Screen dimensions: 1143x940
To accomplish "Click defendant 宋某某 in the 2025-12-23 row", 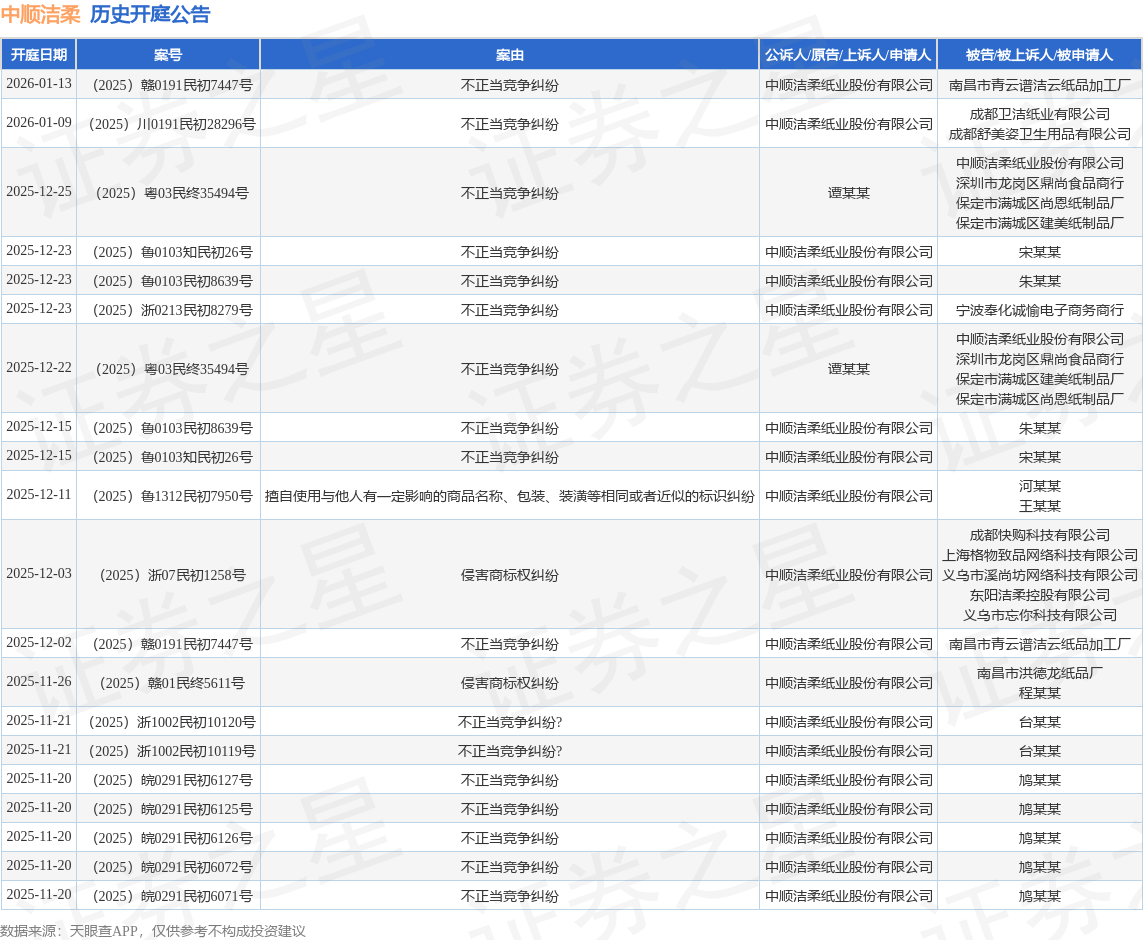I will coord(1039,252).
